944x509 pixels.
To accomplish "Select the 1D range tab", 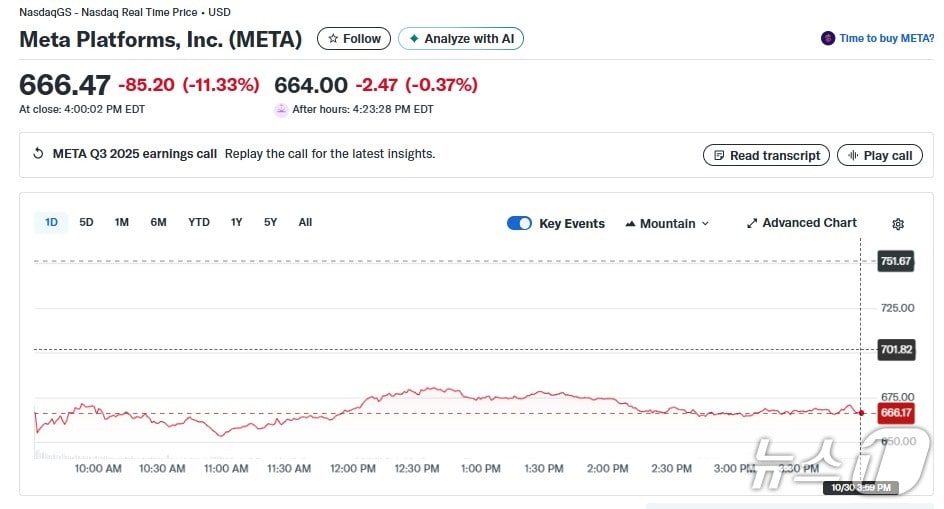I will coord(51,222).
